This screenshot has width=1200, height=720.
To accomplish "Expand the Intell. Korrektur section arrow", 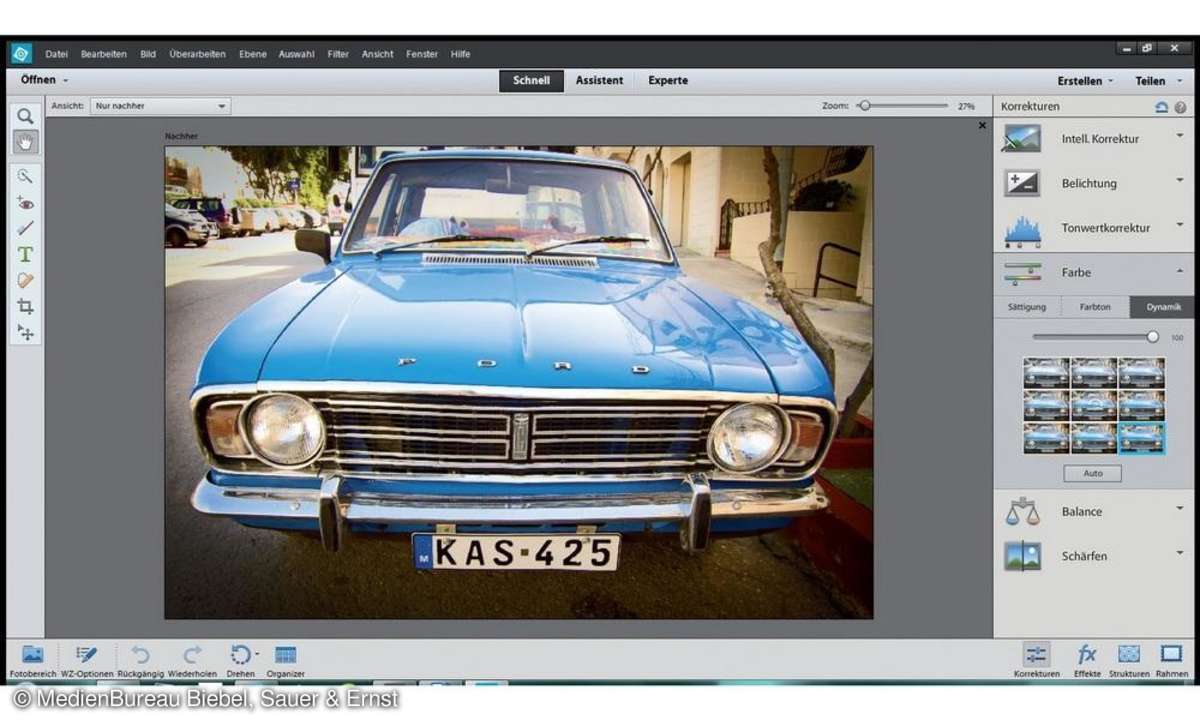I will point(1180,134).
